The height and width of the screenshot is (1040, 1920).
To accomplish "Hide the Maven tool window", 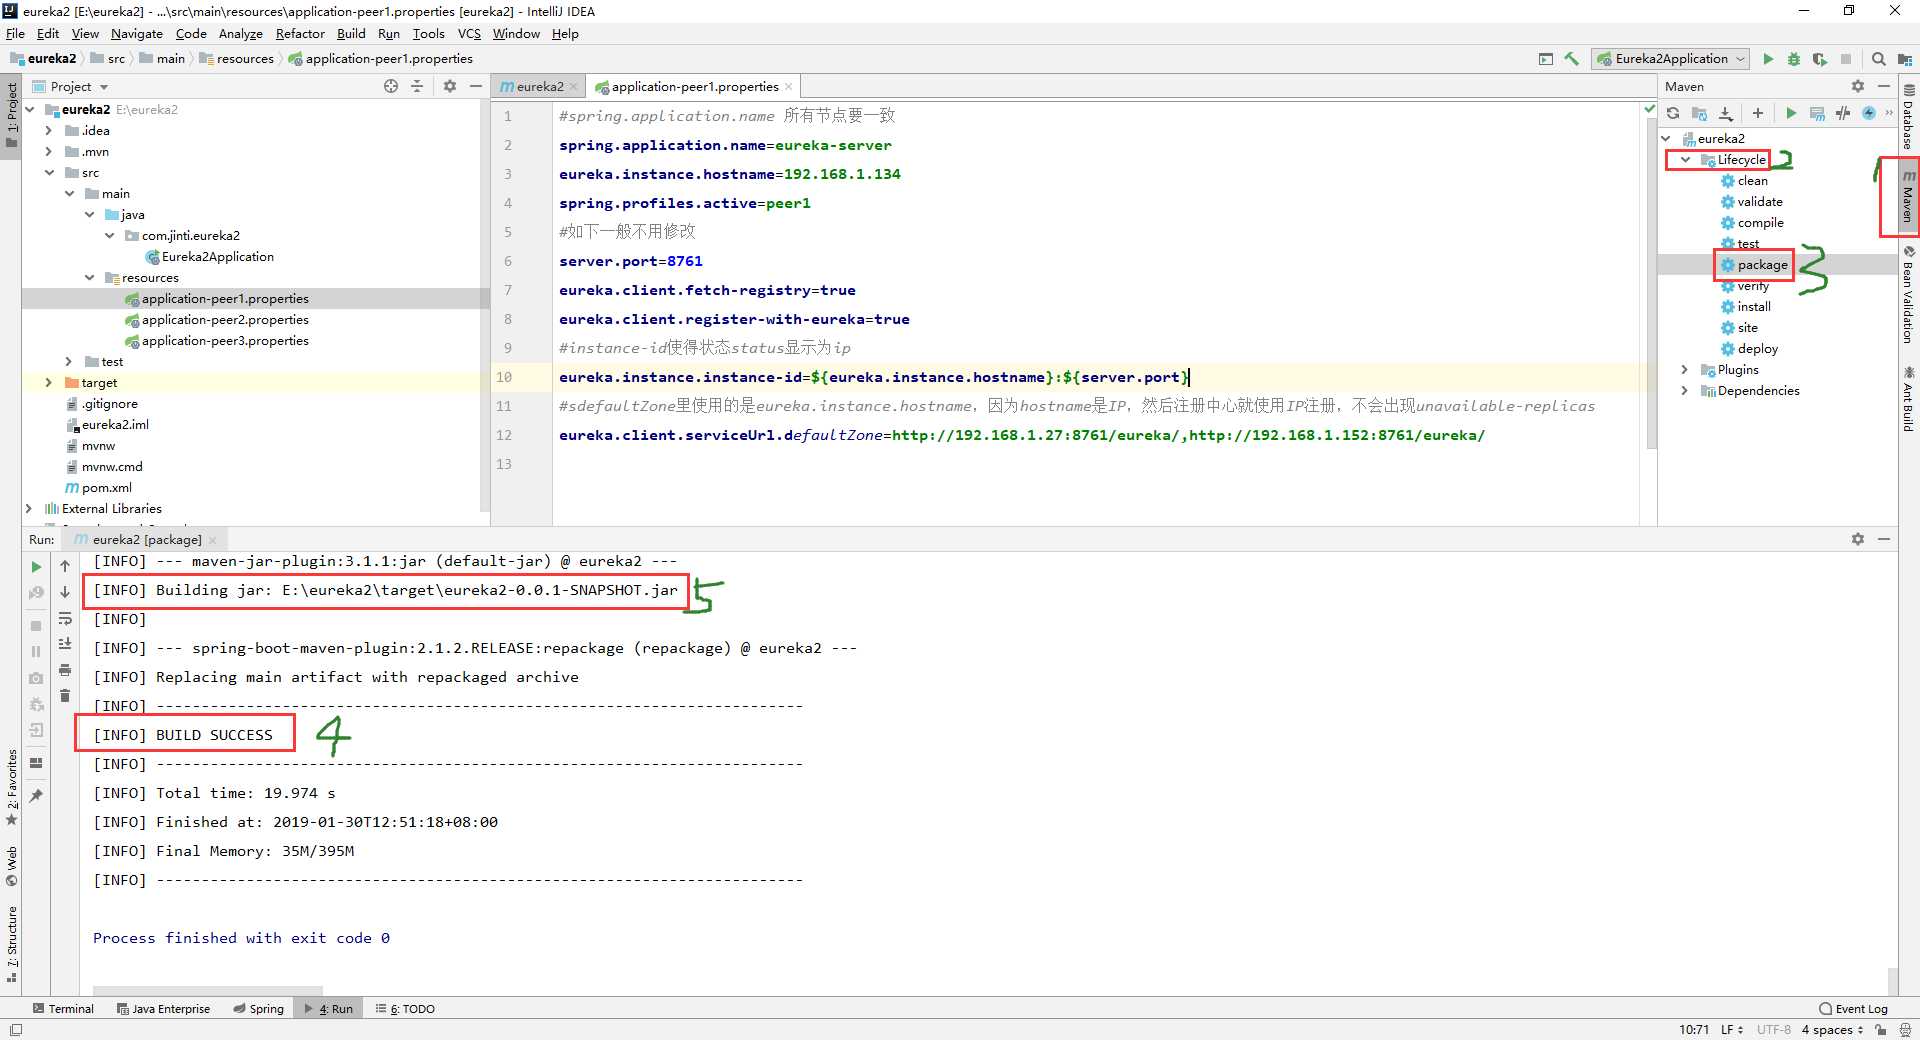I will click(1884, 86).
